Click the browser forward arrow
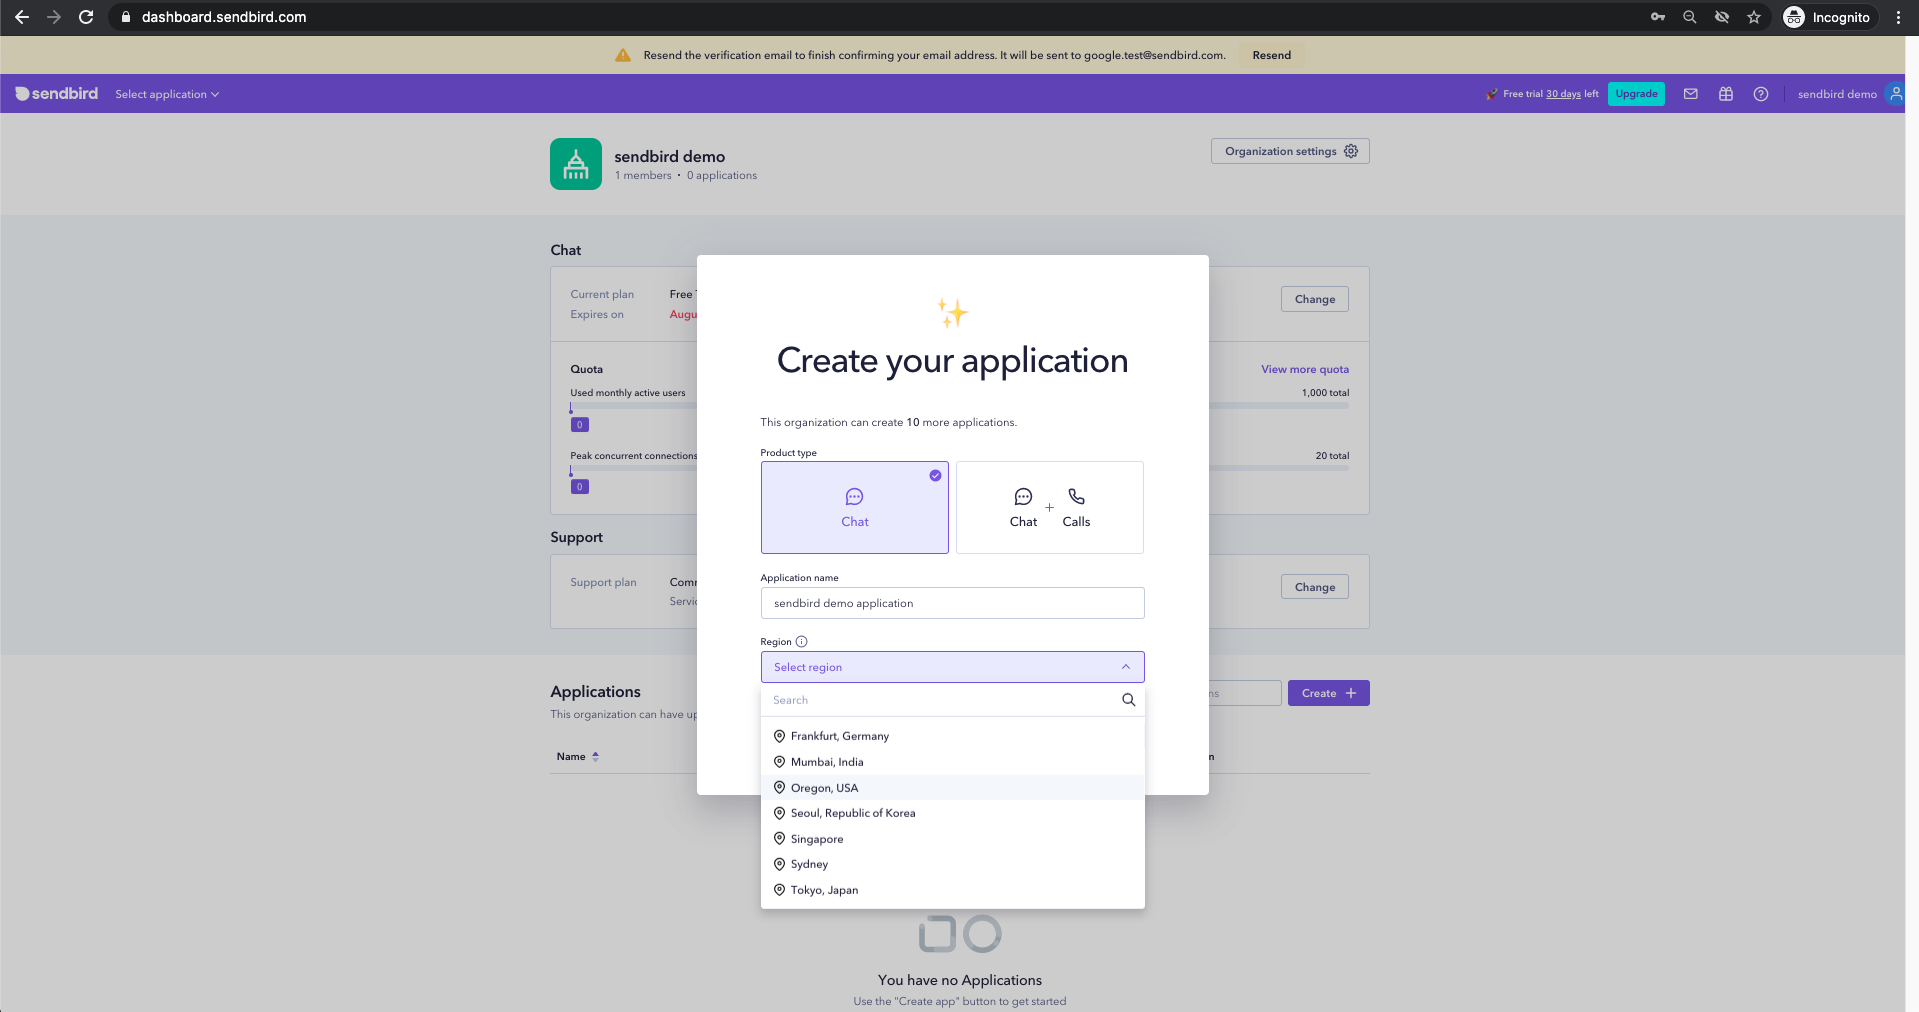 [54, 17]
